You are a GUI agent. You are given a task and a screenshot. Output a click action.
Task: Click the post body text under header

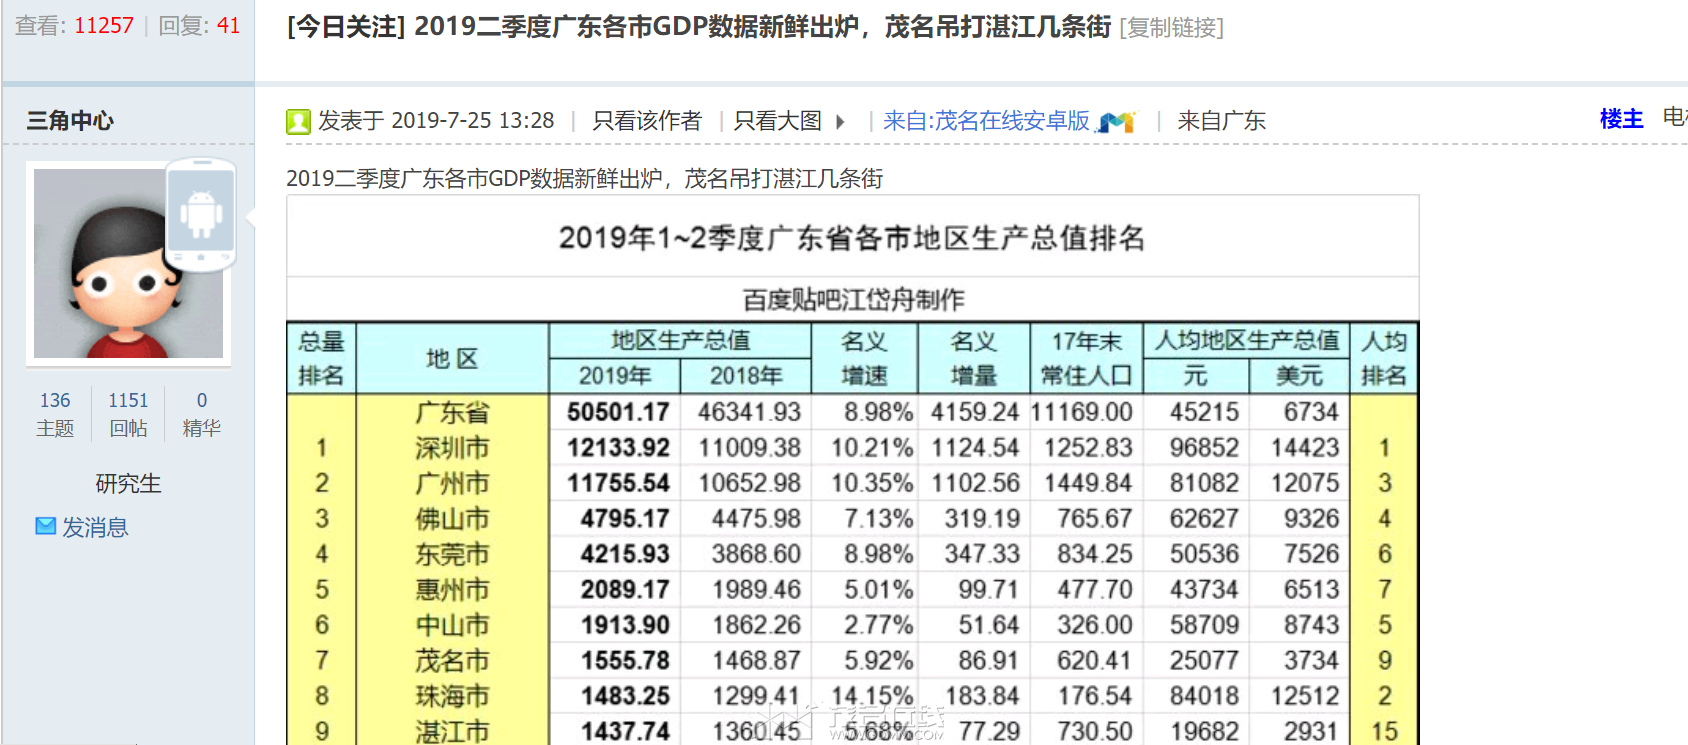tap(584, 179)
